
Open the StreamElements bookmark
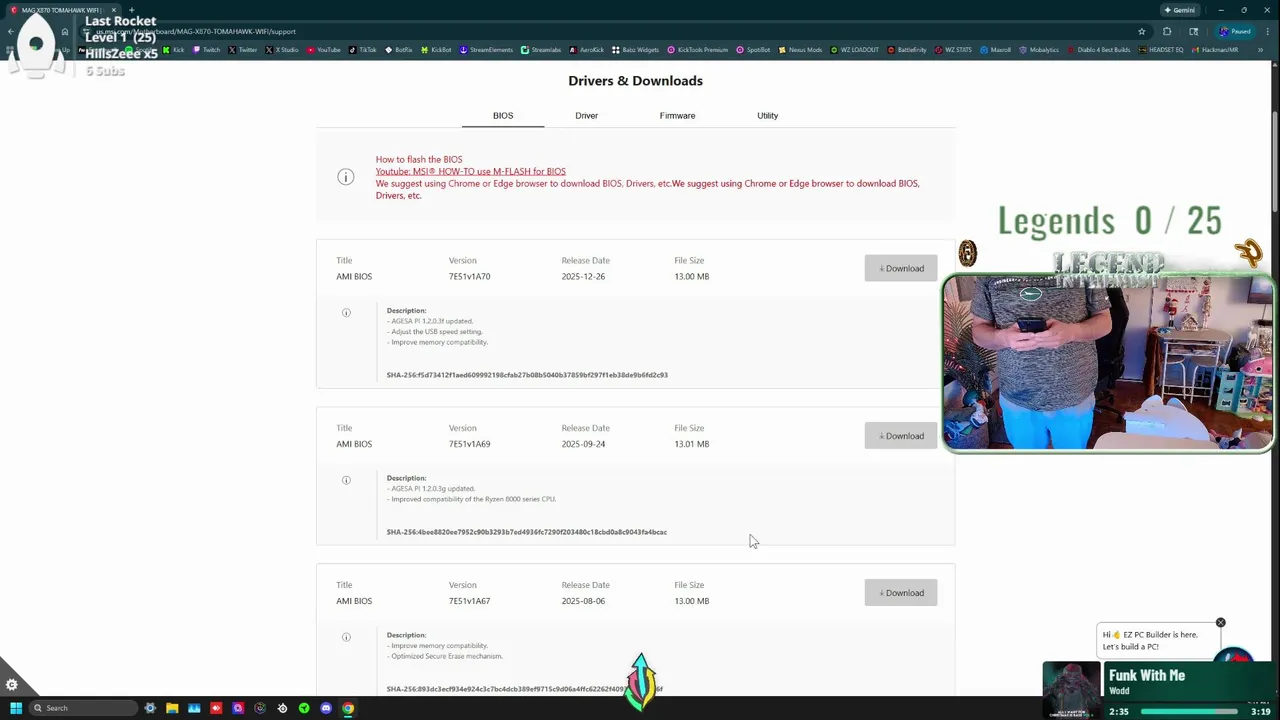click(486, 49)
